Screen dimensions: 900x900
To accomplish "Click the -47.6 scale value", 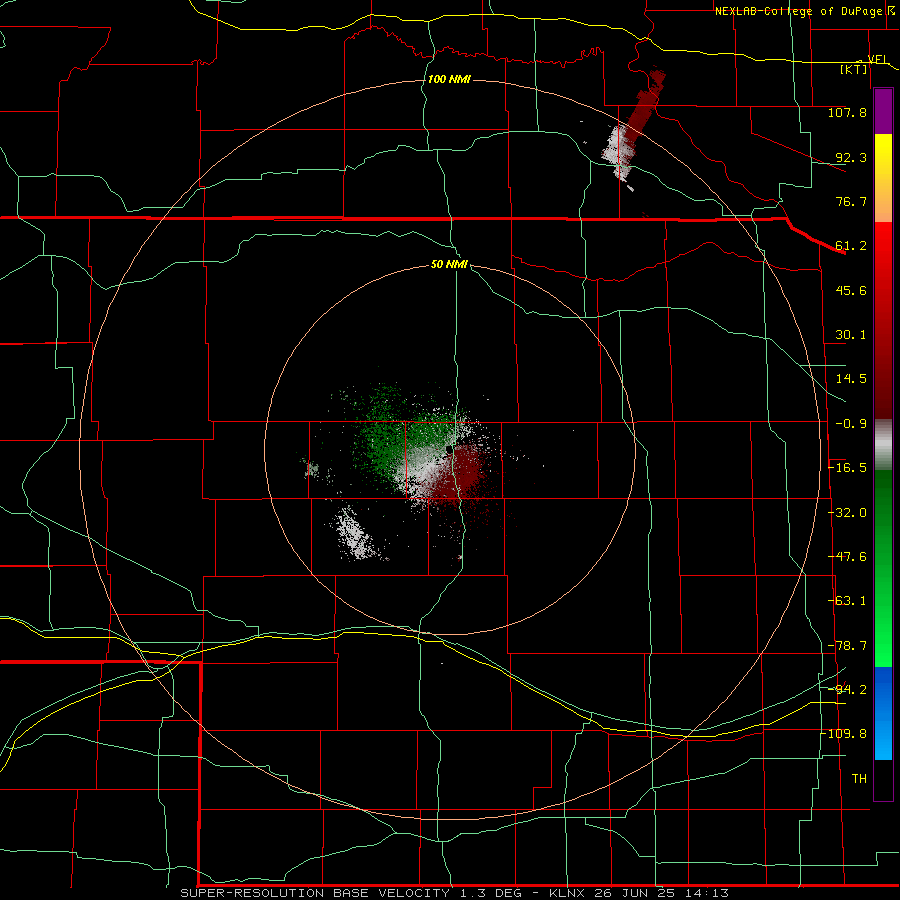I will tap(847, 557).
